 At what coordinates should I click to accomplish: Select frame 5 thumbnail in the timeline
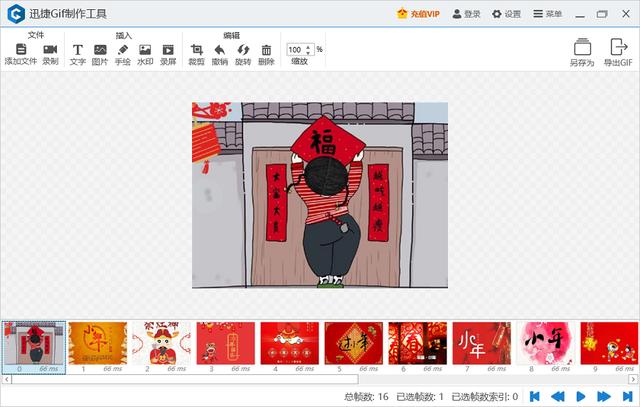(x=354, y=343)
